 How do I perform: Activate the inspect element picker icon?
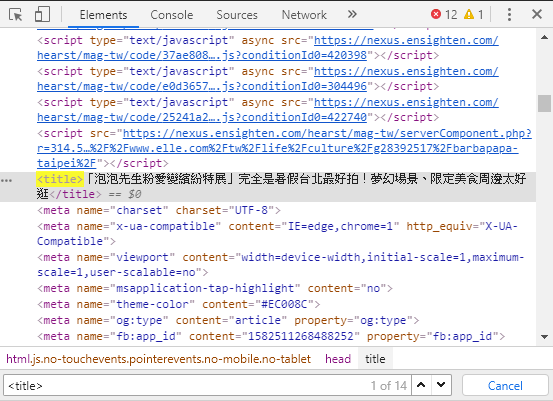click(x=16, y=15)
